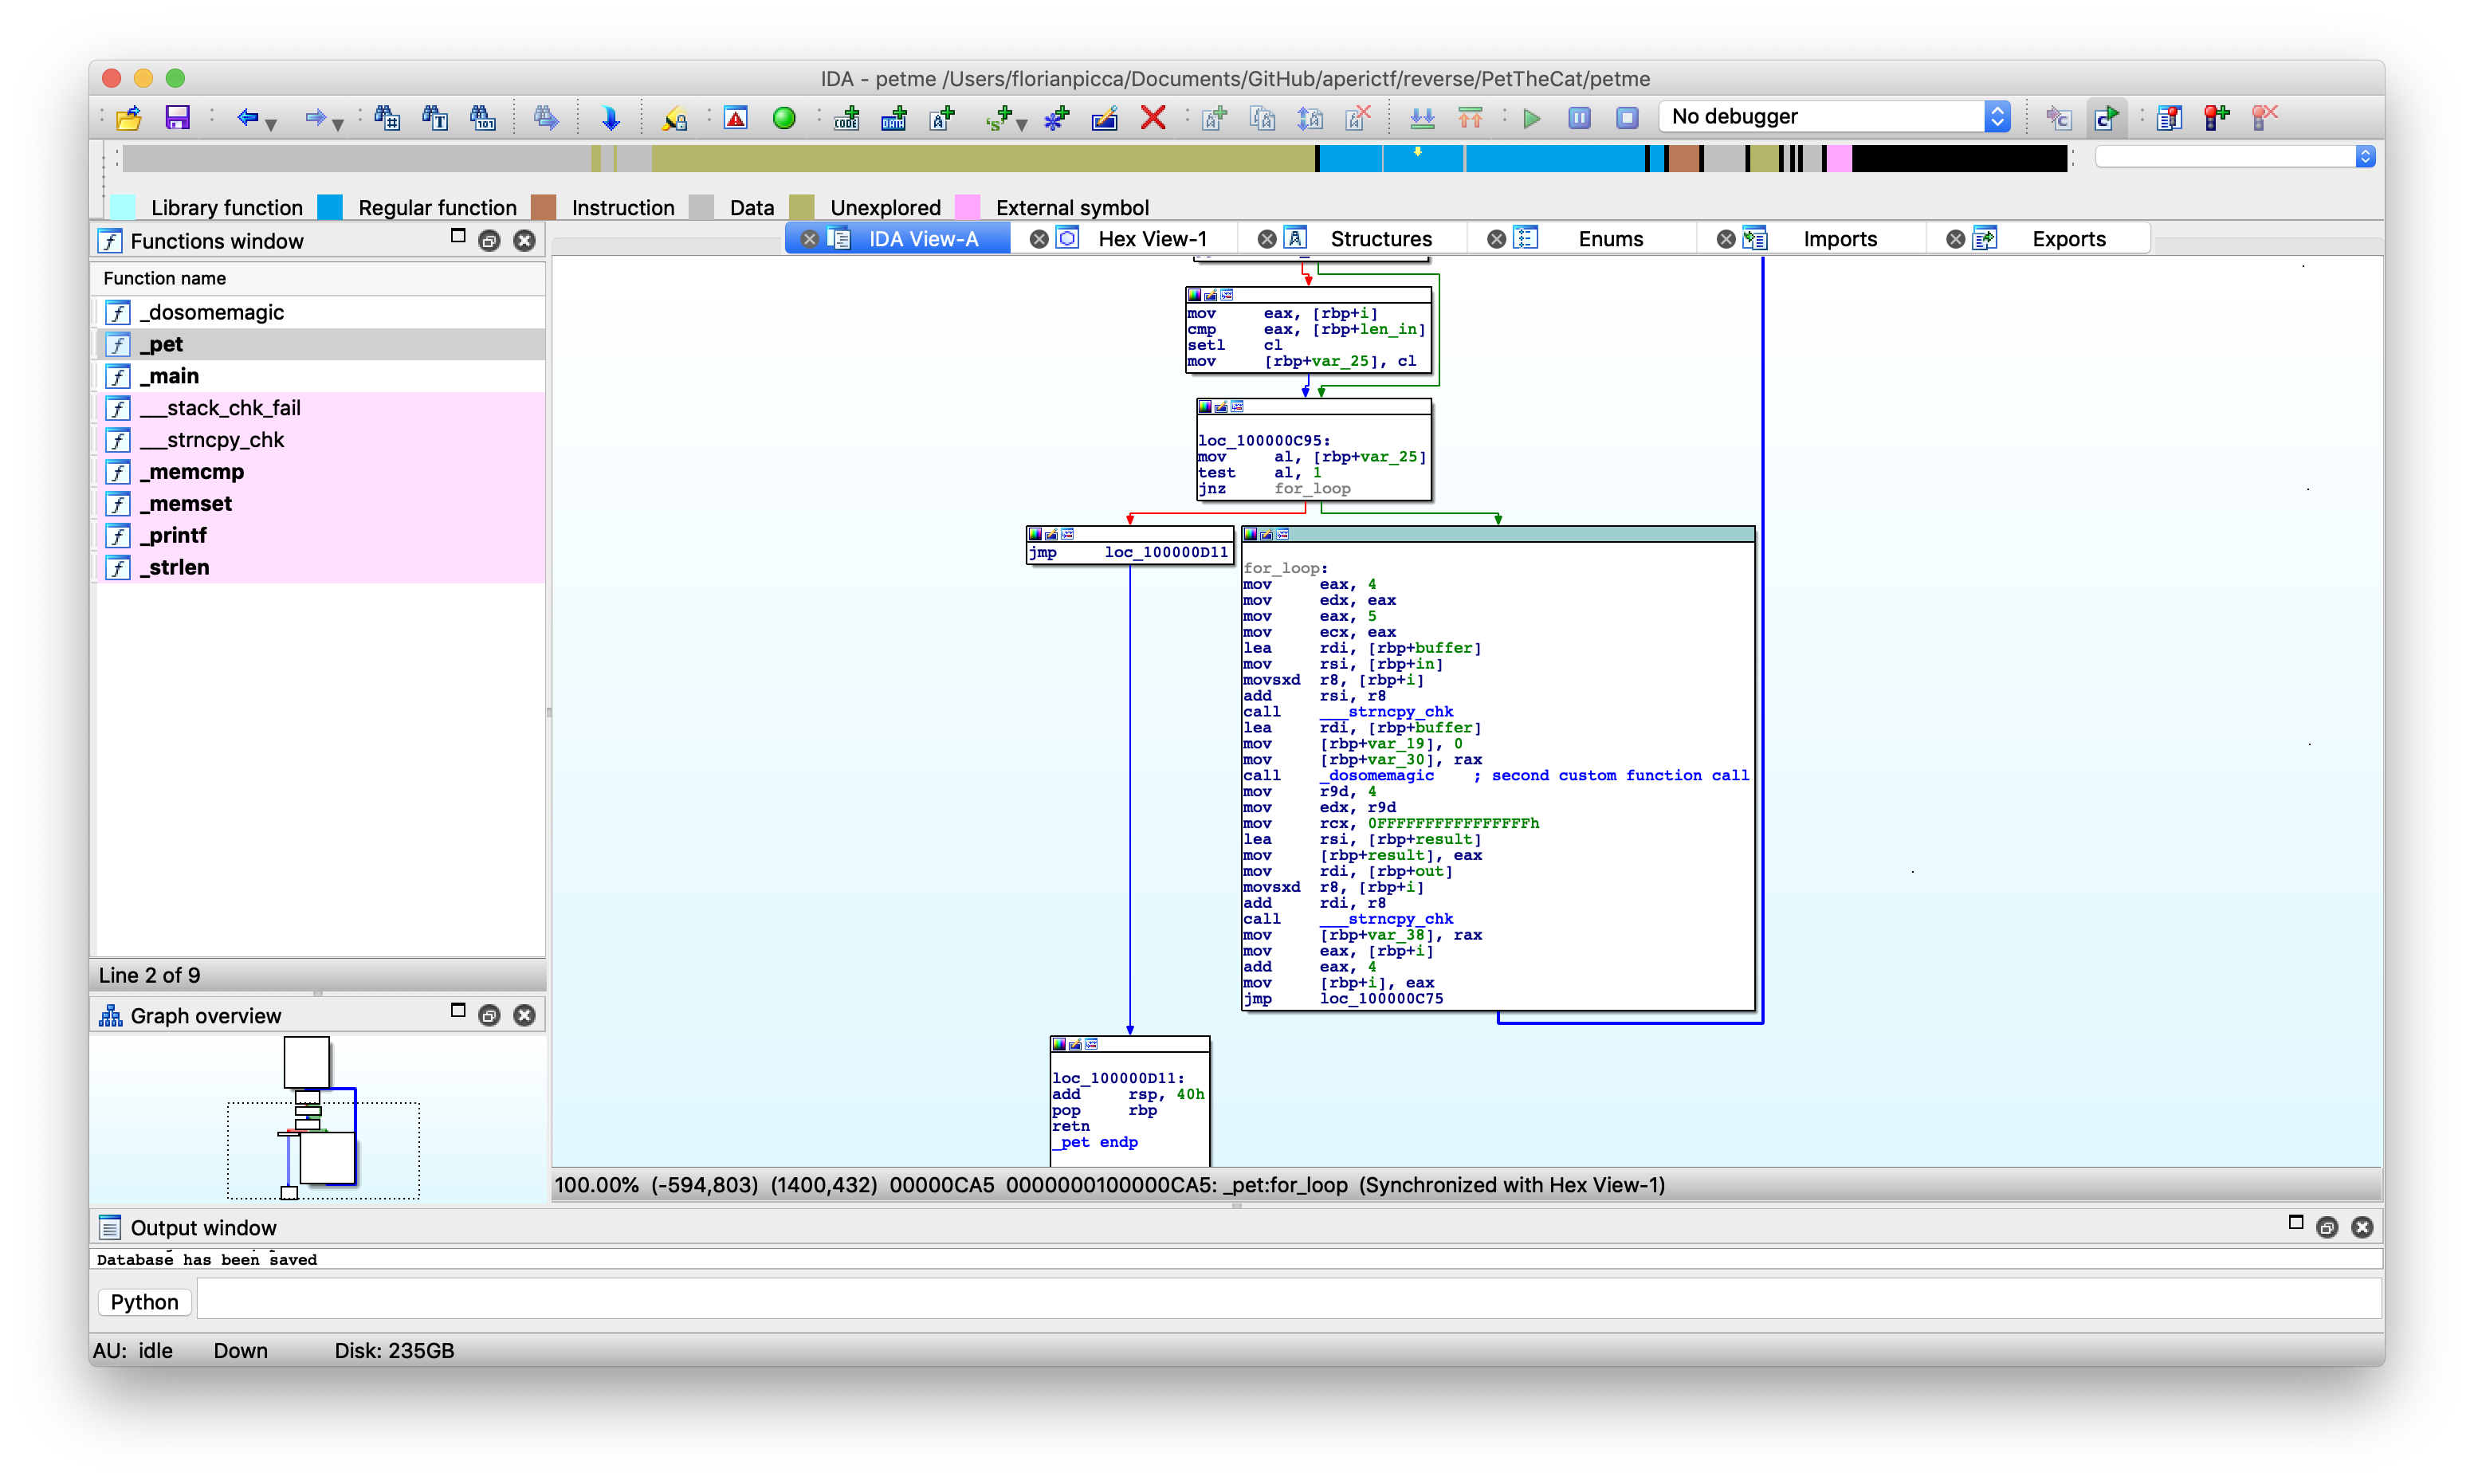Jump forward with the blue right arrow
The width and height of the screenshot is (2474, 1484).
(314, 118)
